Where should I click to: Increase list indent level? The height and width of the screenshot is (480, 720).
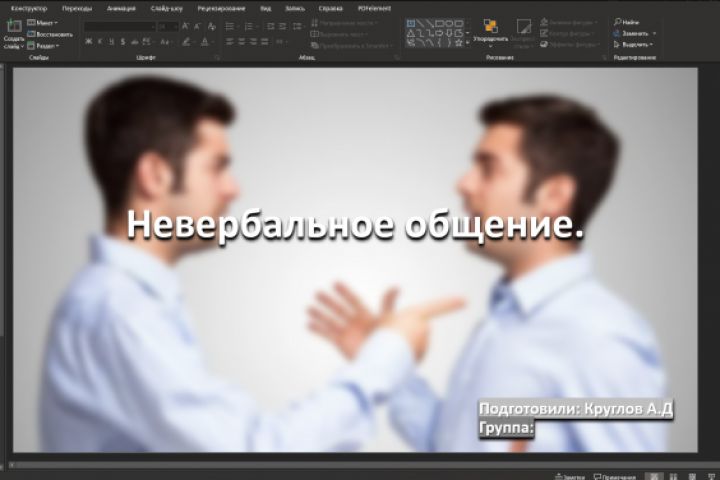click(x=283, y=27)
